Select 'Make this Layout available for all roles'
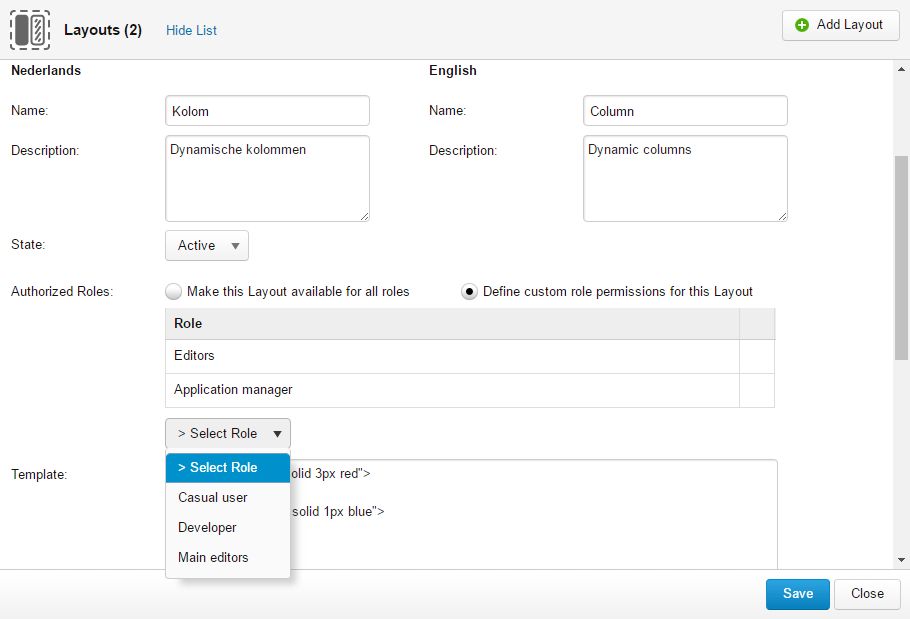This screenshot has height=619, width=910. [x=173, y=291]
